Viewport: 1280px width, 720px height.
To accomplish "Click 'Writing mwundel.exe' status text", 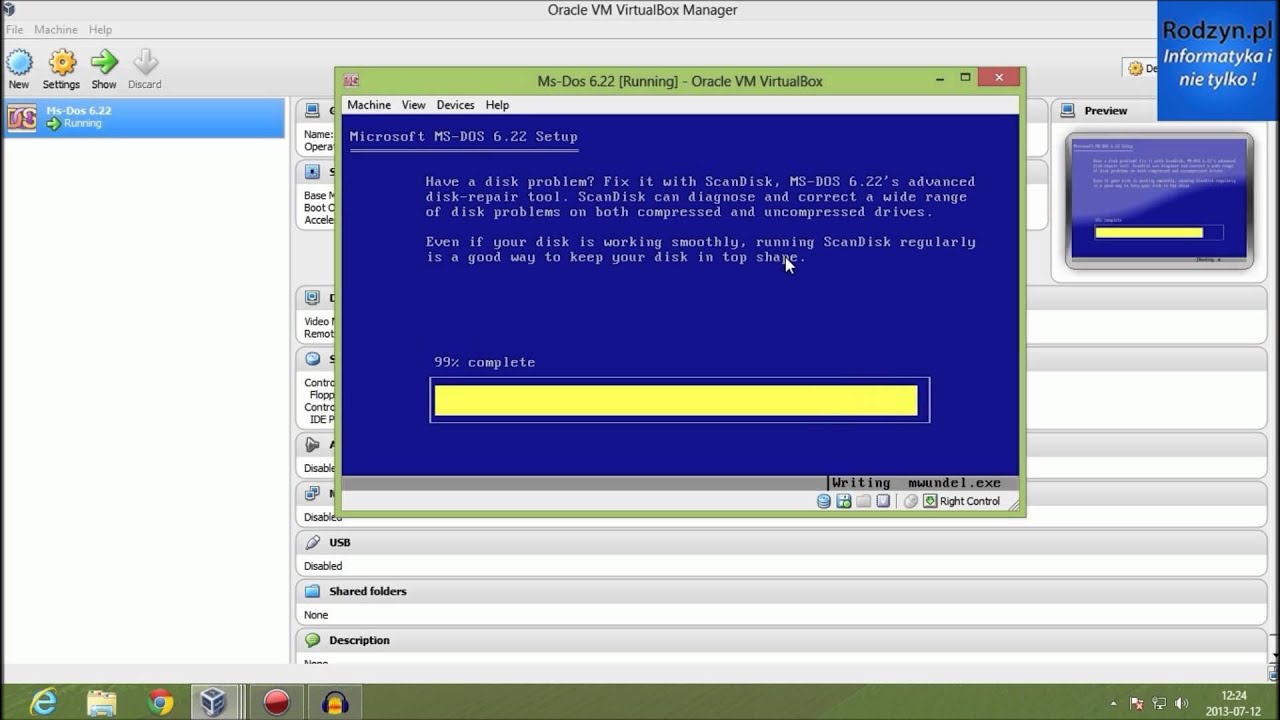I will tap(916, 483).
